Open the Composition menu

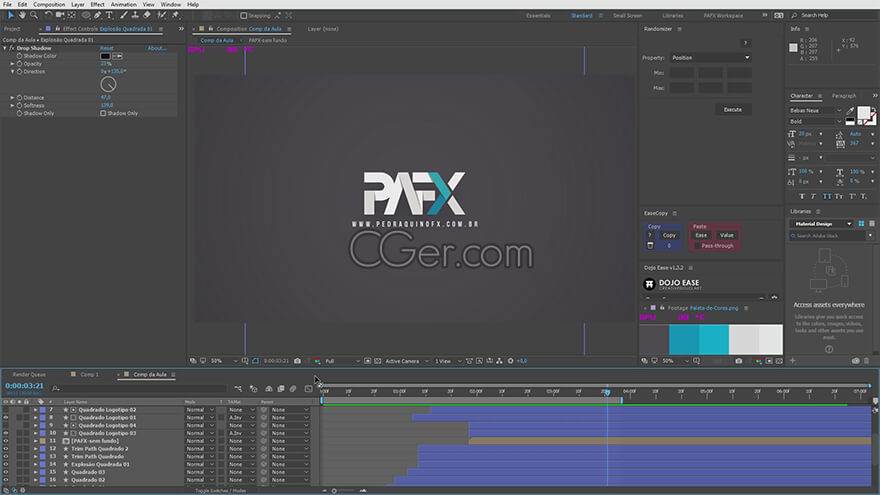click(x=49, y=4)
